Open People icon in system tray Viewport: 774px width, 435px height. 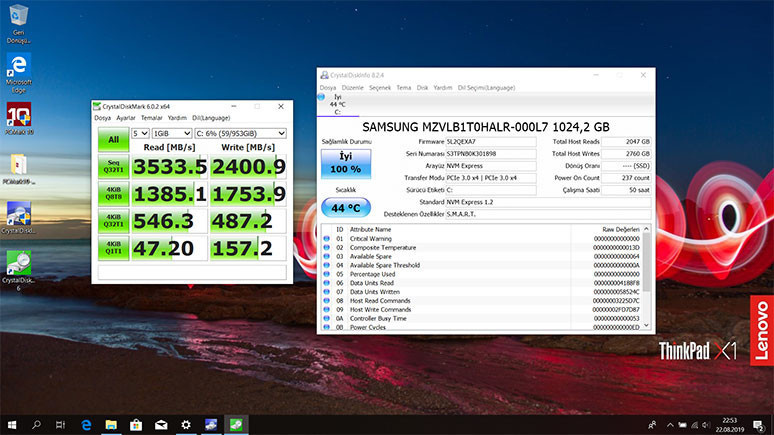tap(652, 425)
